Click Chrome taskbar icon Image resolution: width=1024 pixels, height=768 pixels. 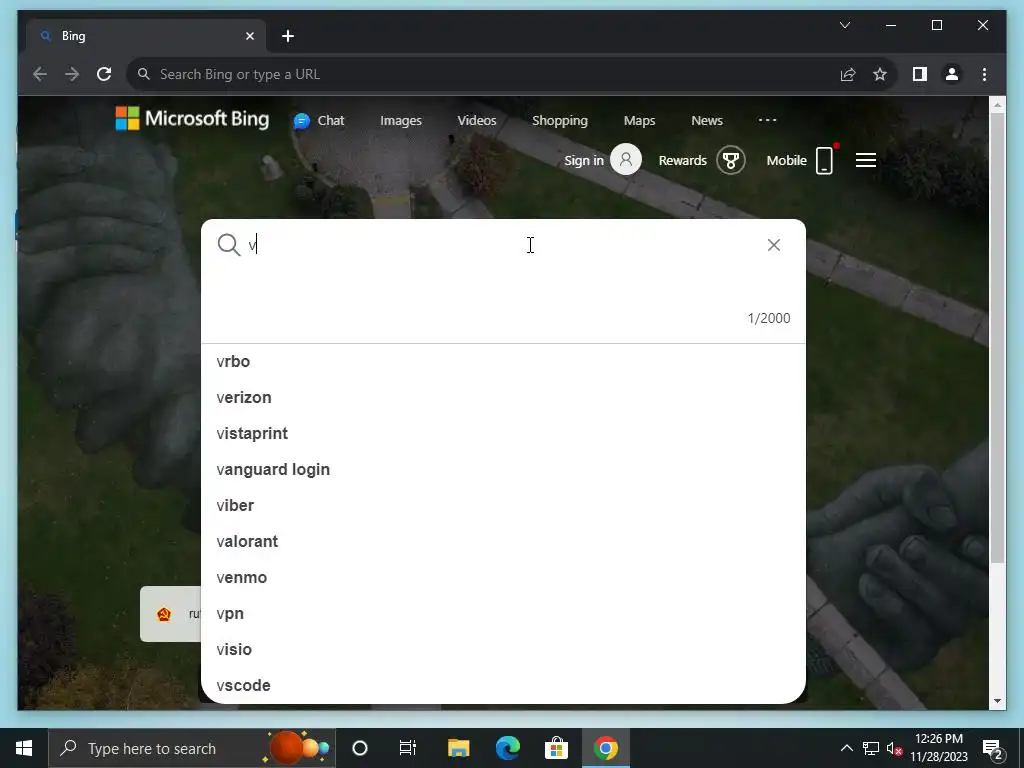pos(605,748)
